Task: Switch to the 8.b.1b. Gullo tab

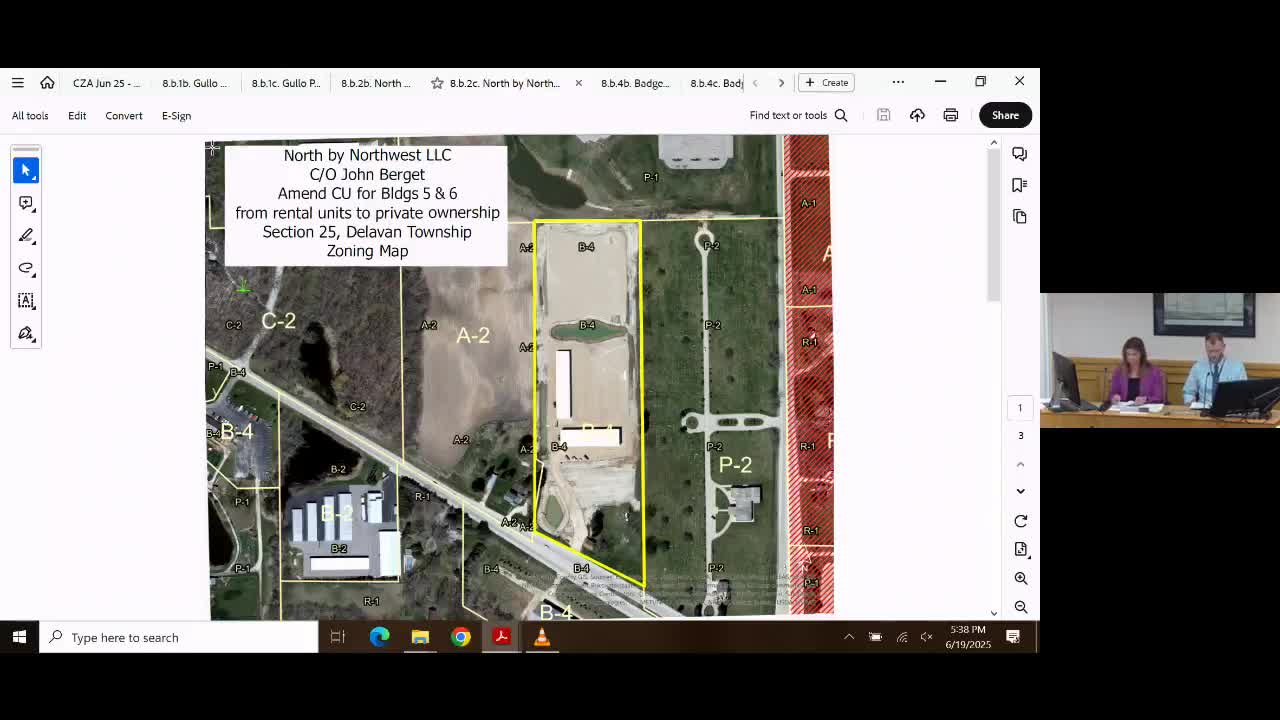Action: click(195, 83)
